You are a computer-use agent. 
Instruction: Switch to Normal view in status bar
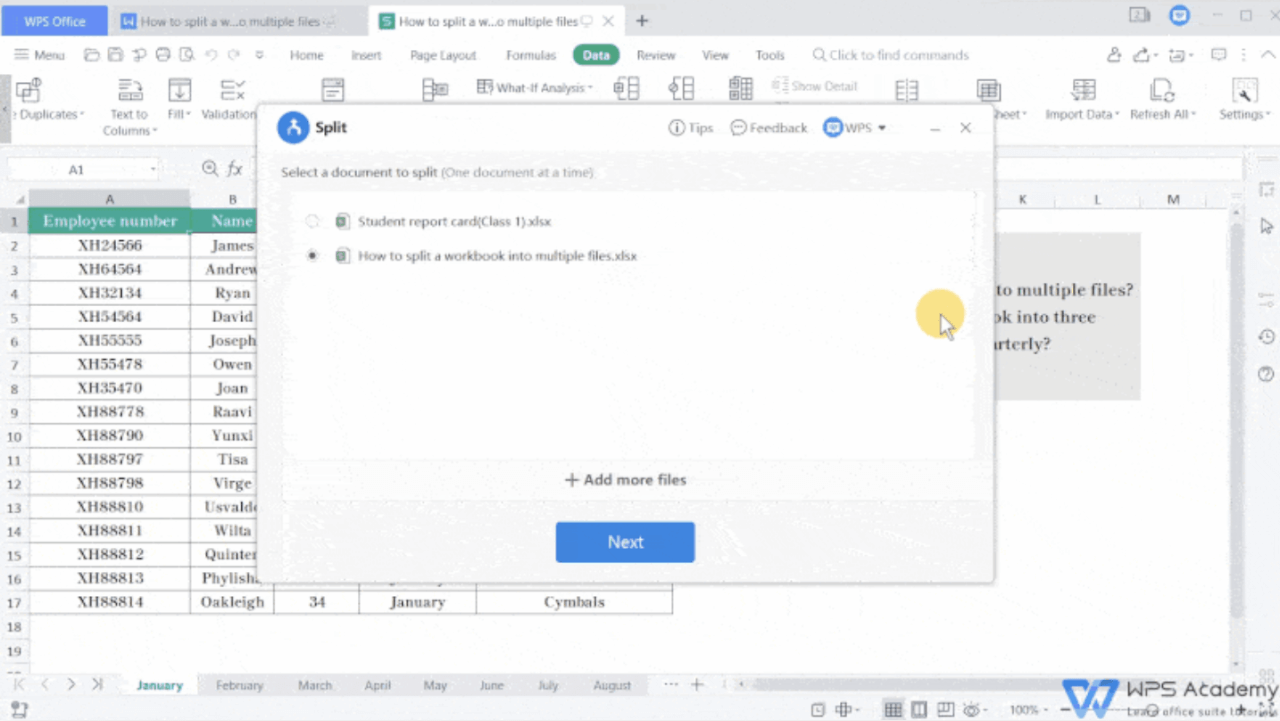pos(893,710)
